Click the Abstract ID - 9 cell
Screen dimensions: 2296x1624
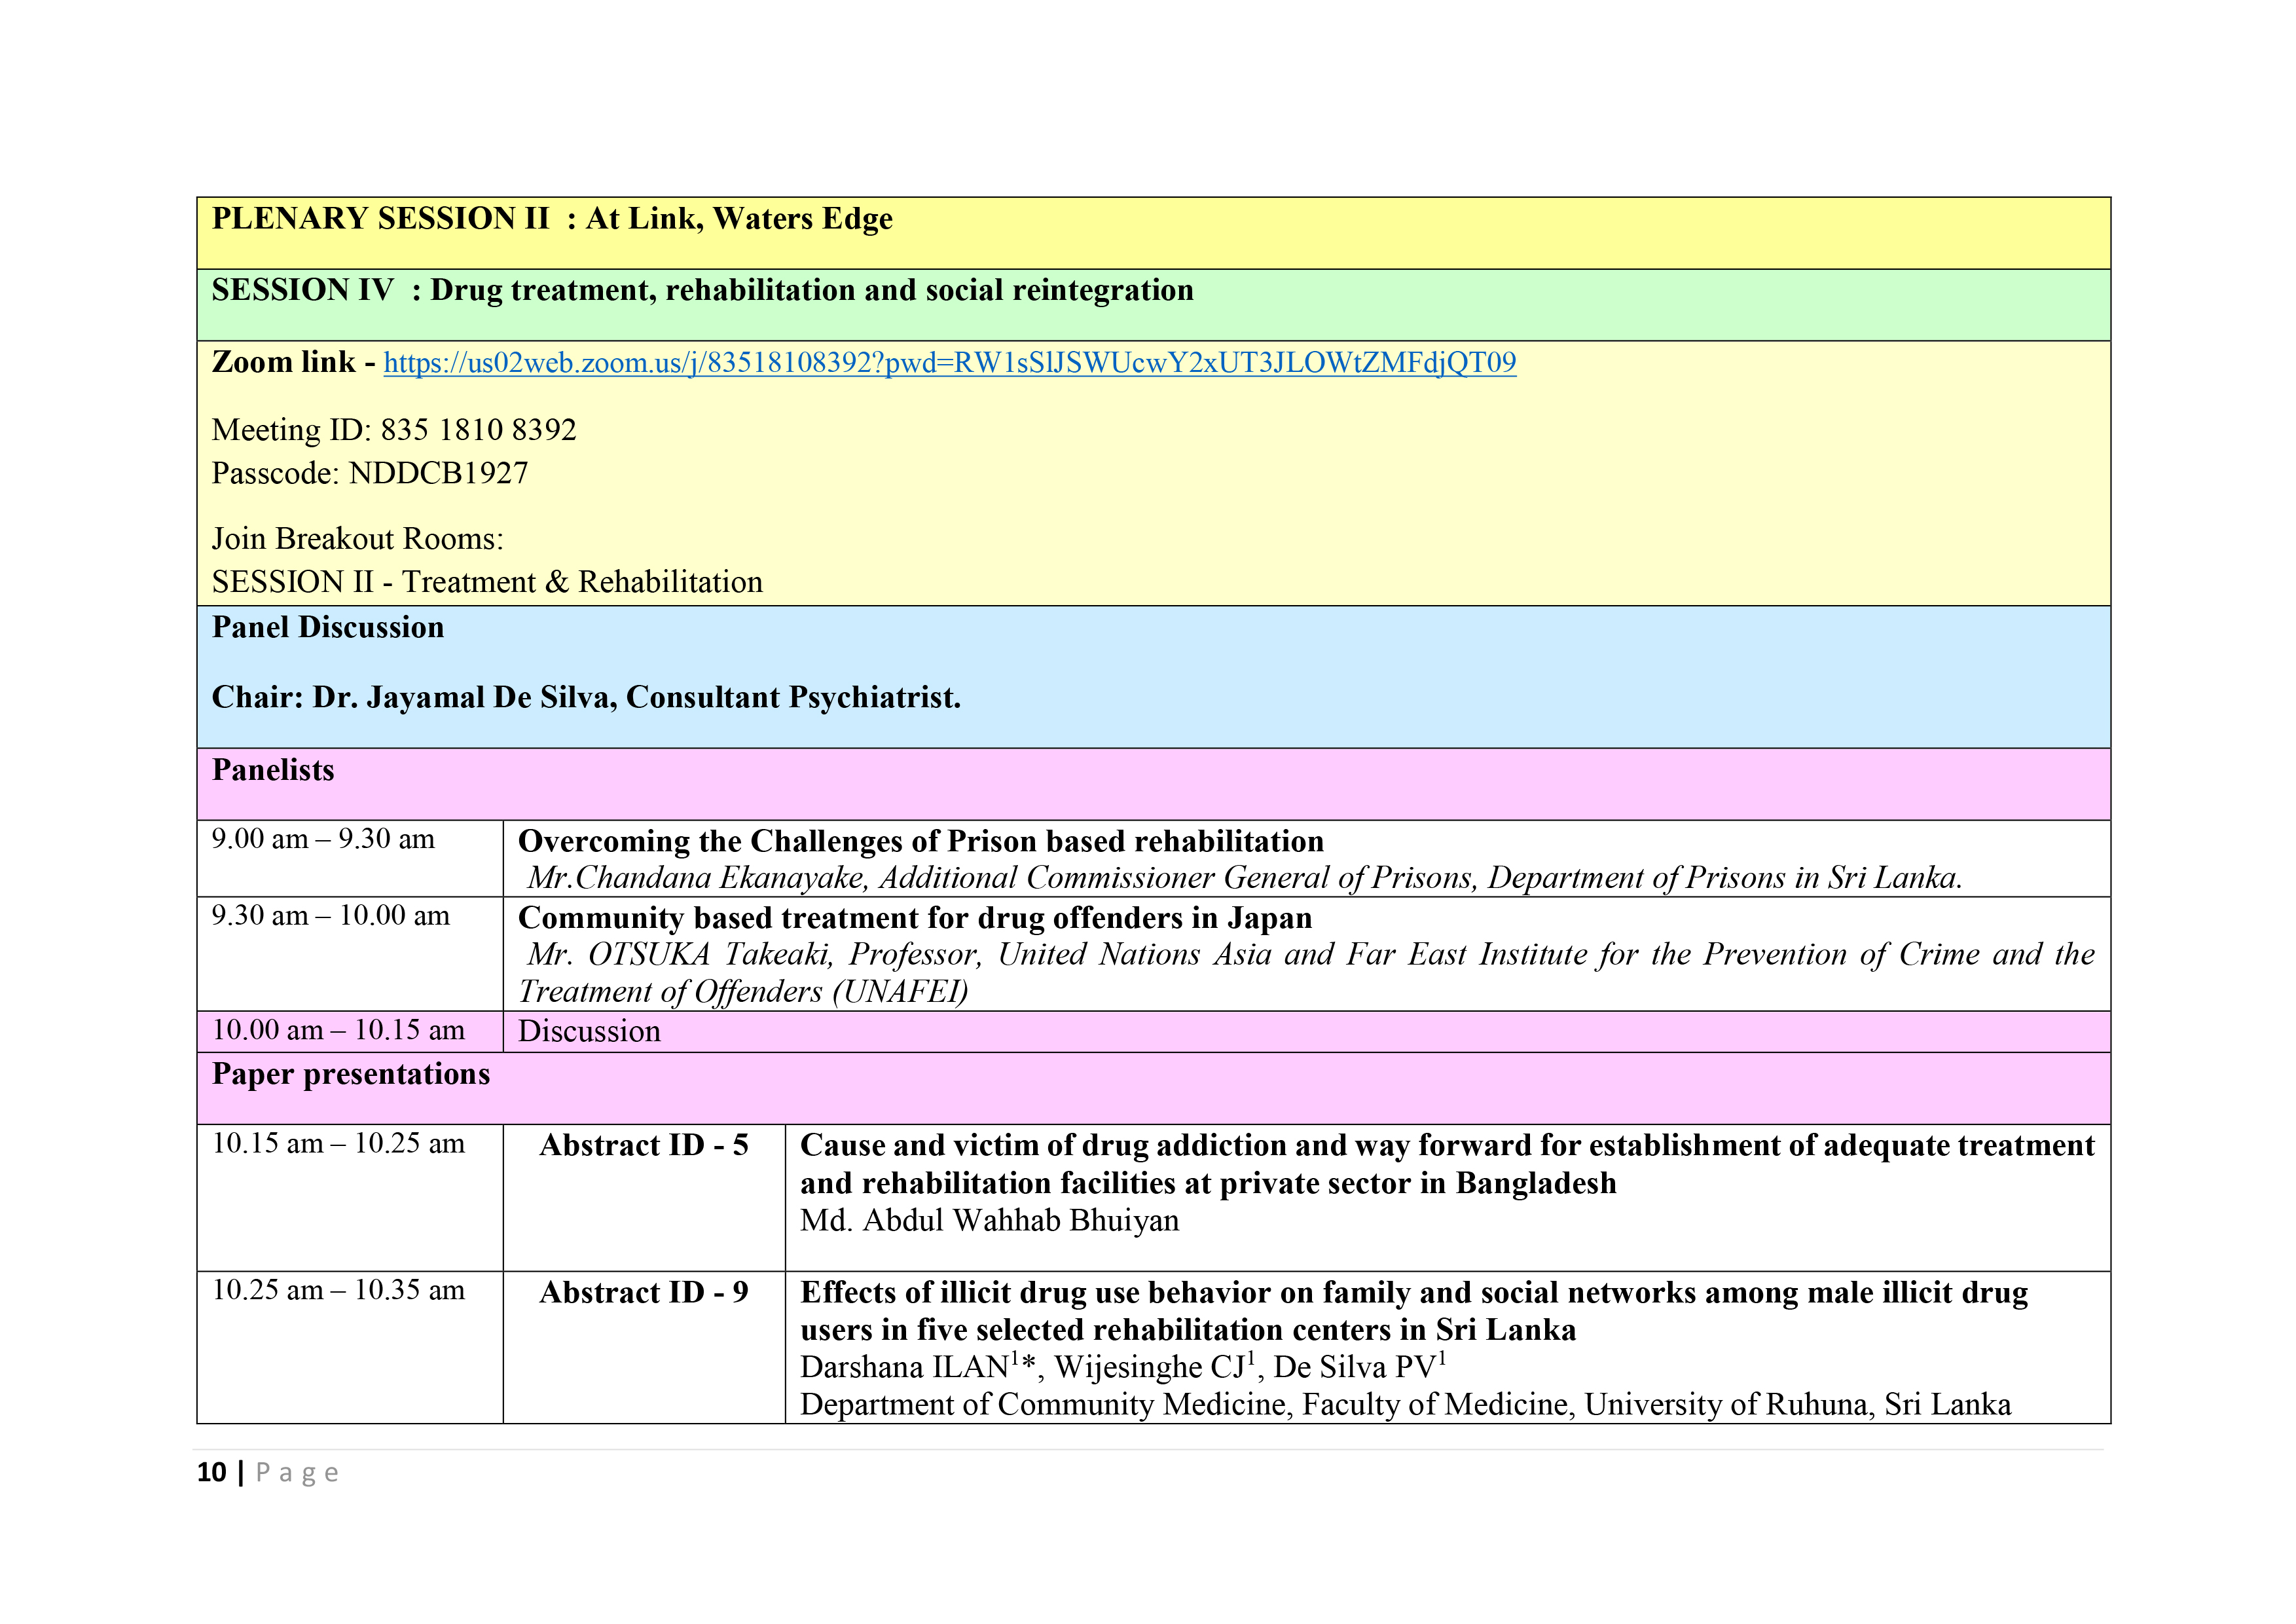(644, 1293)
